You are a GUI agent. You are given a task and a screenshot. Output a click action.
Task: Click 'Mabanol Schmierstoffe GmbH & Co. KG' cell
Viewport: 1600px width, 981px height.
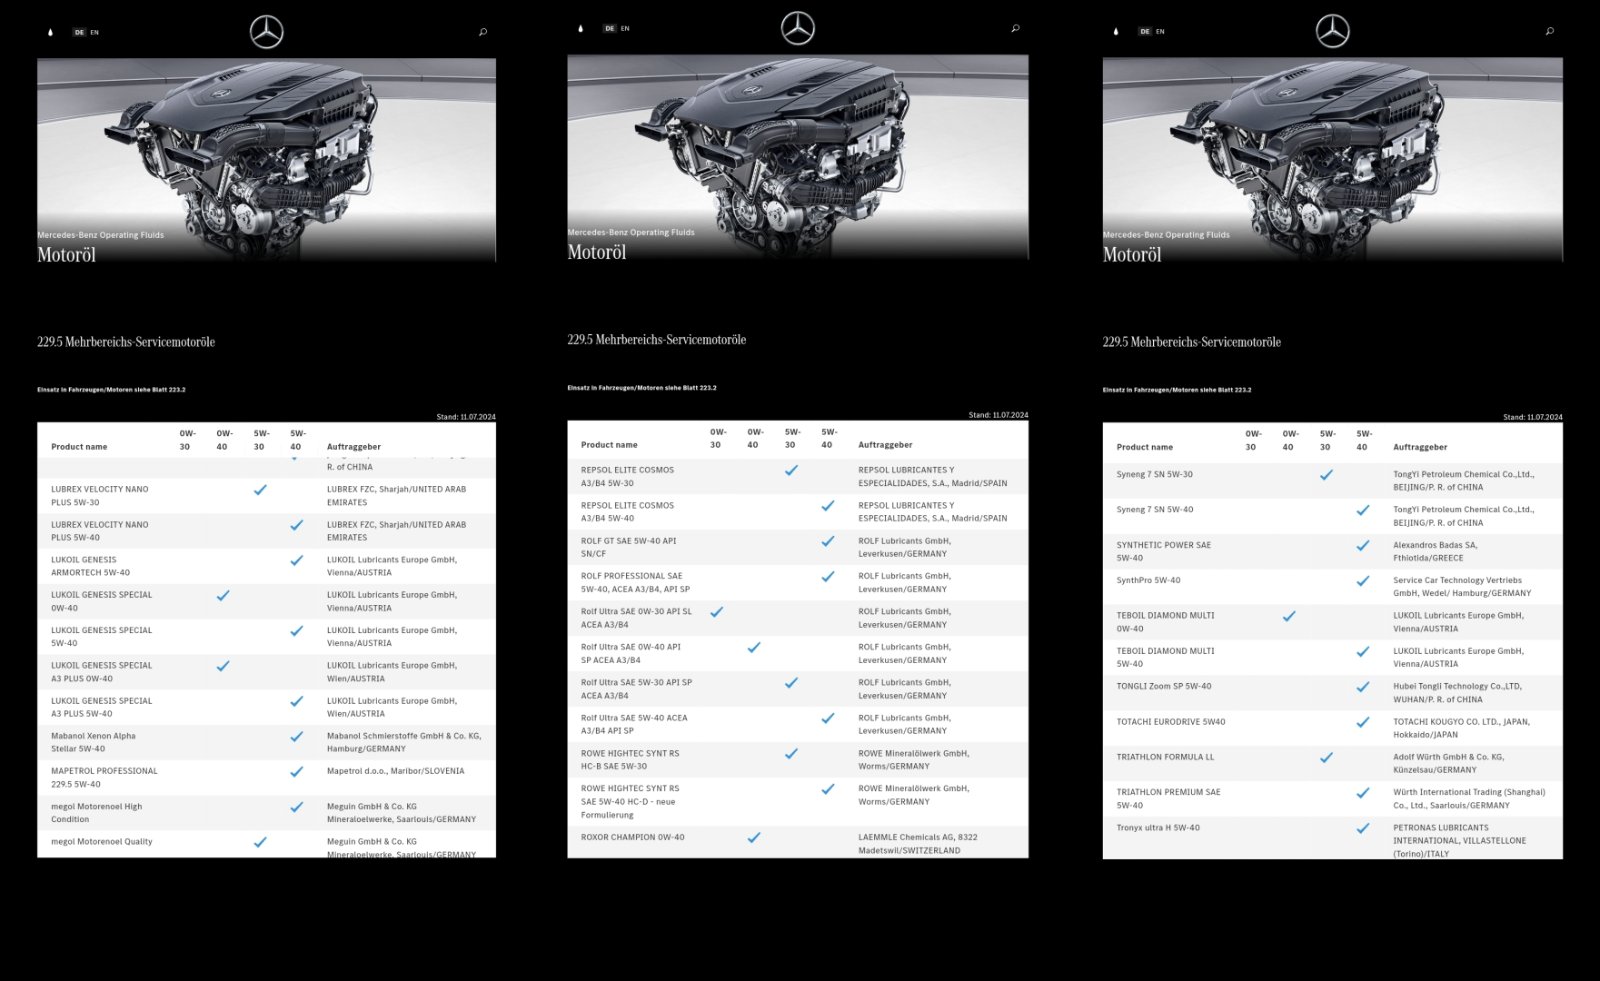(x=404, y=742)
